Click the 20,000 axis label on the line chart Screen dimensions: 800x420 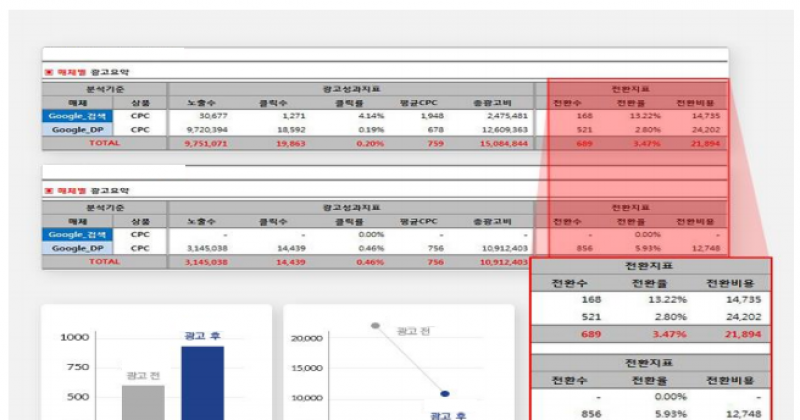coord(304,338)
